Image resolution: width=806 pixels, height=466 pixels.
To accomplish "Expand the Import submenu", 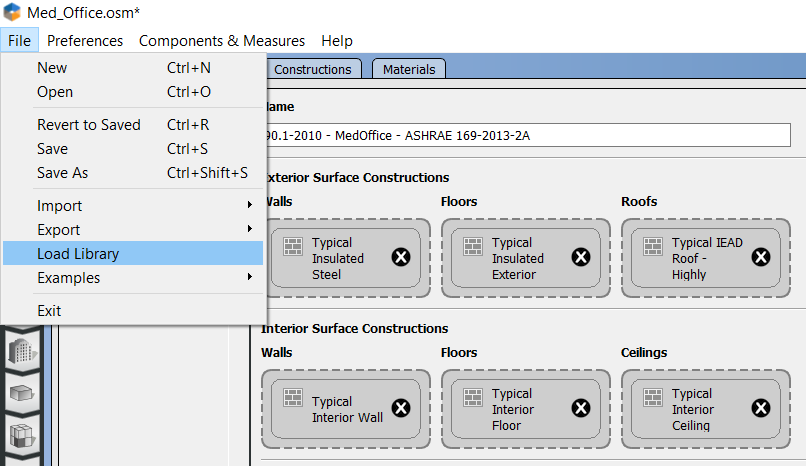I will (x=133, y=206).
